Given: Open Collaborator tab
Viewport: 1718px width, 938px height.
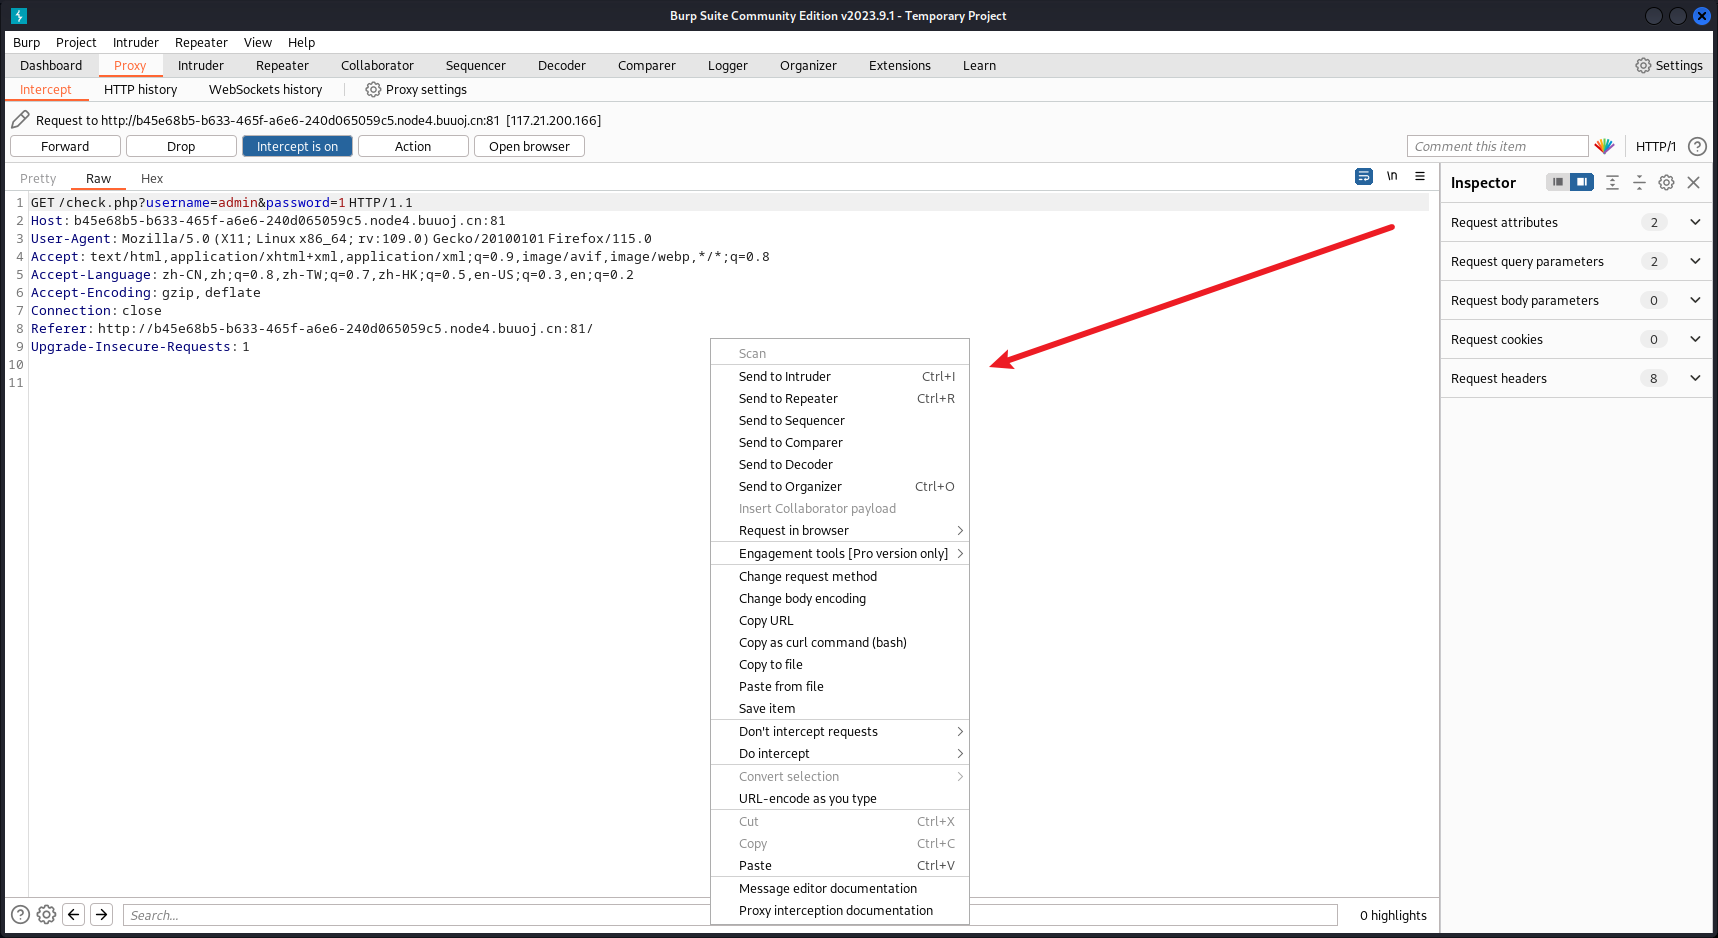Looking at the screenshot, I should tap(377, 65).
